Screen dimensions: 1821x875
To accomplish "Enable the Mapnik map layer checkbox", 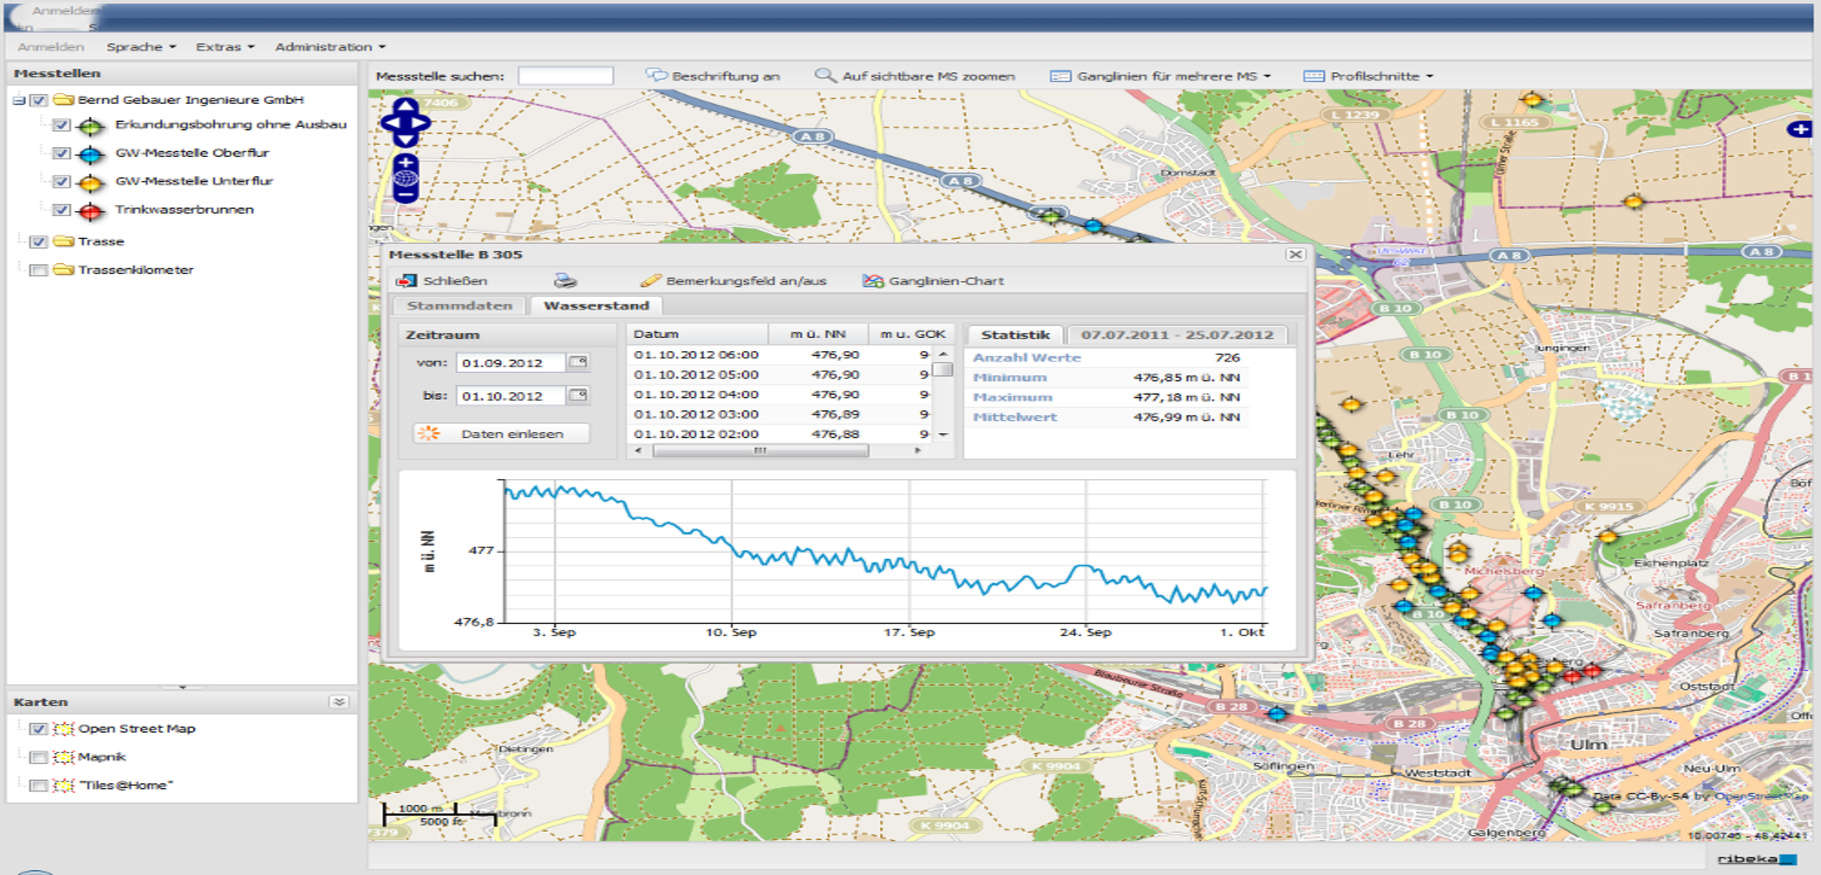I will (x=38, y=757).
